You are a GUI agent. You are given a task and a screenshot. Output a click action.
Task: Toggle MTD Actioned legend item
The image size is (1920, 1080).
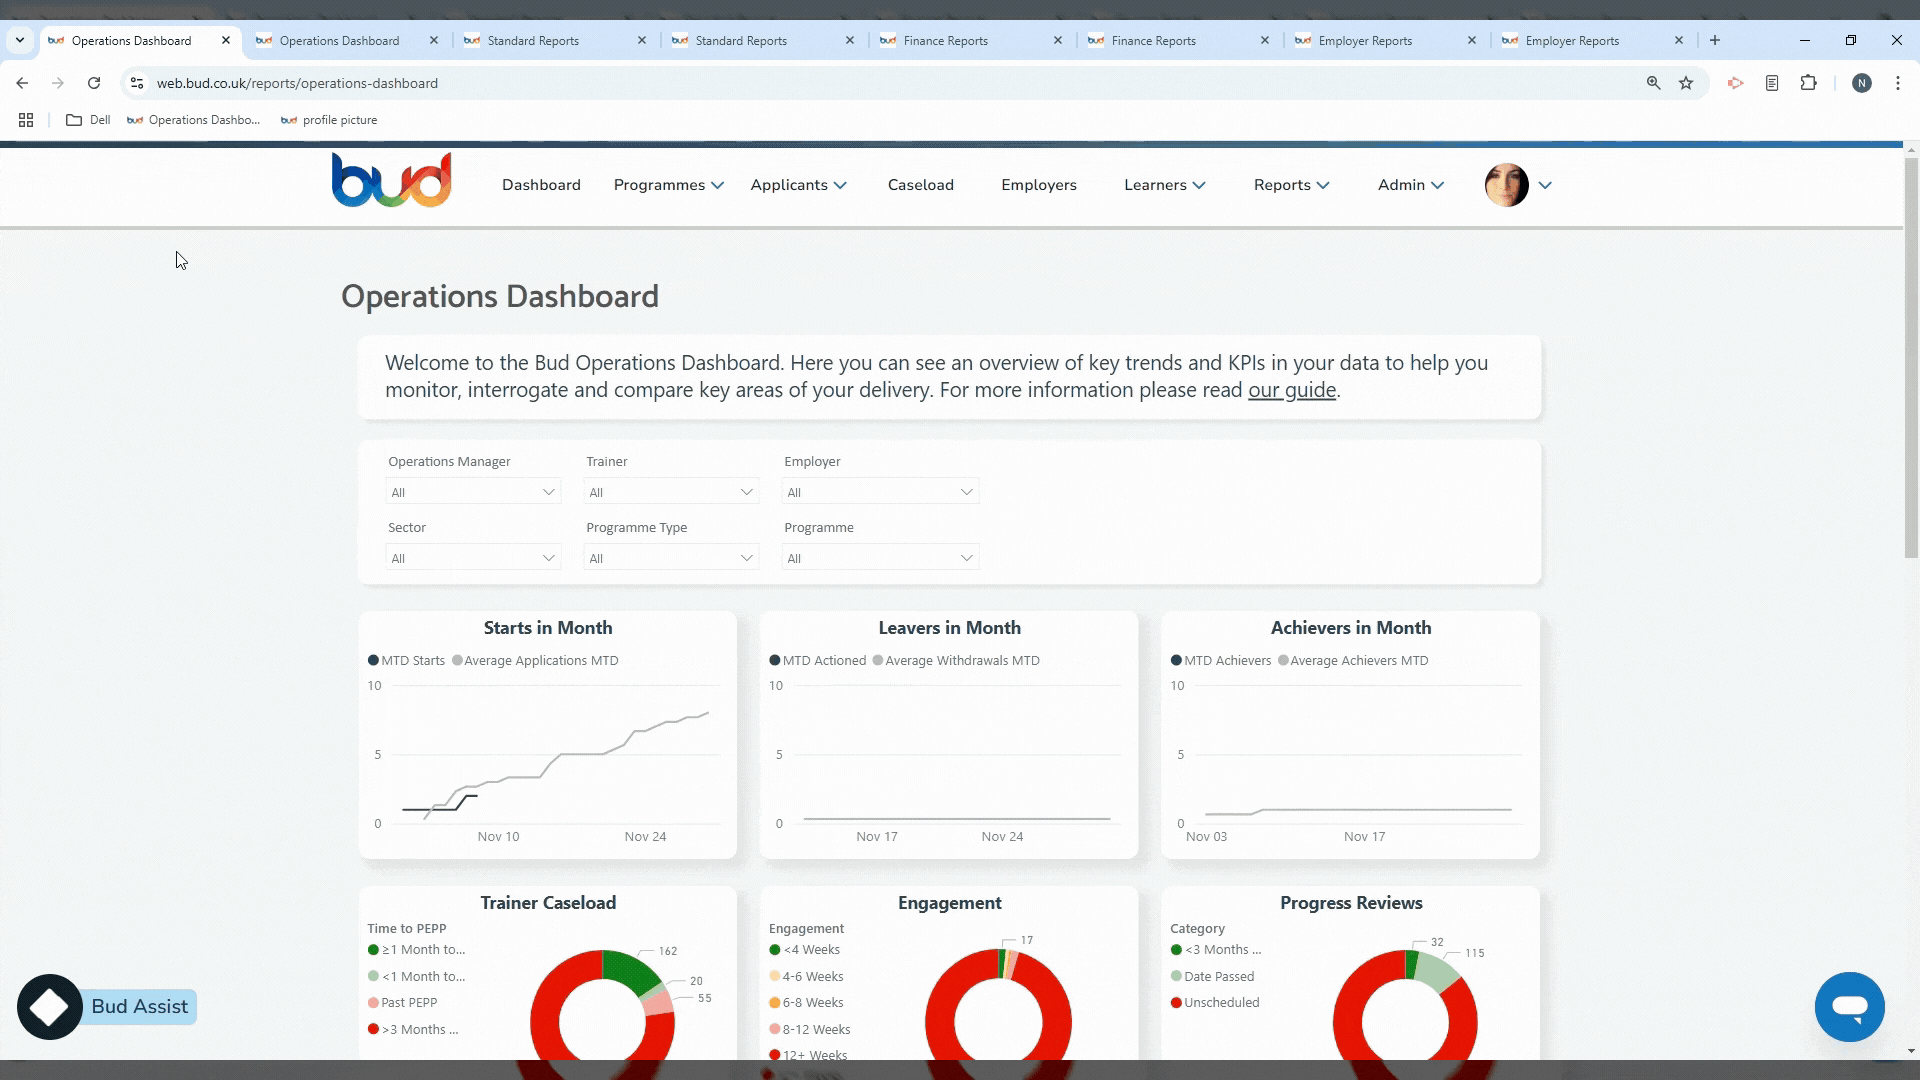(x=817, y=661)
